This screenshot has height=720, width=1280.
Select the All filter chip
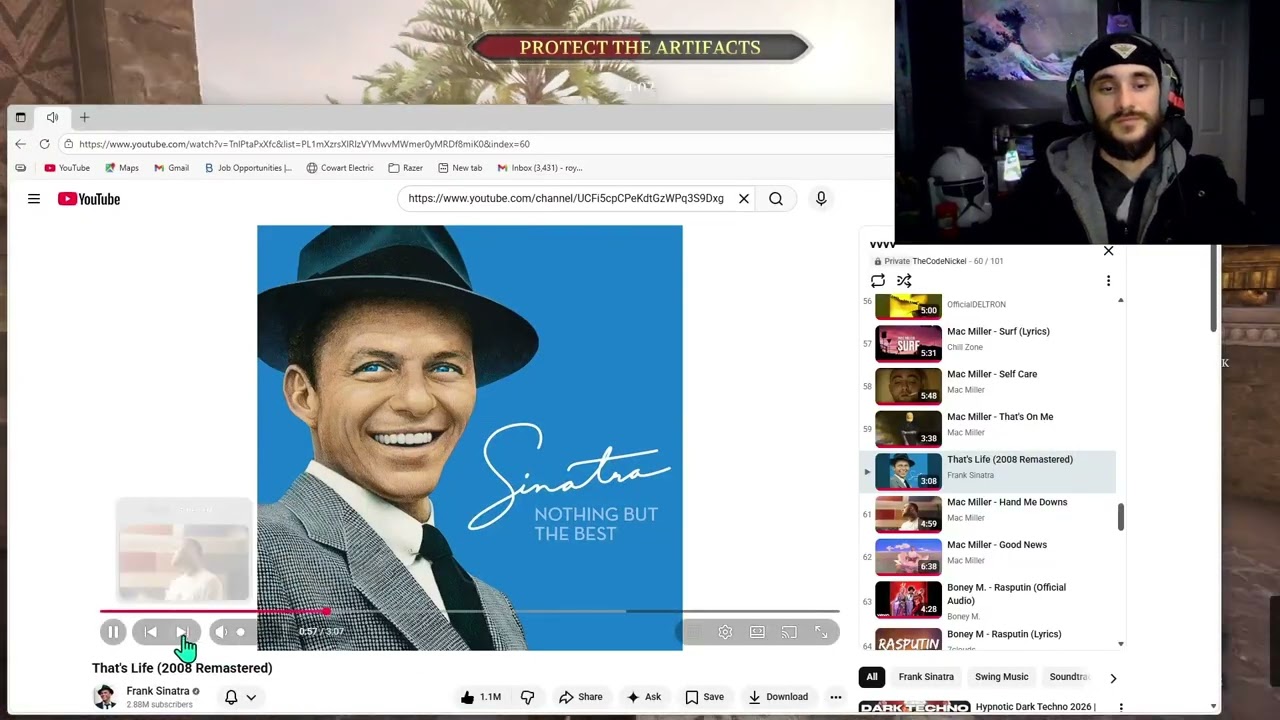(x=872, y=677)
